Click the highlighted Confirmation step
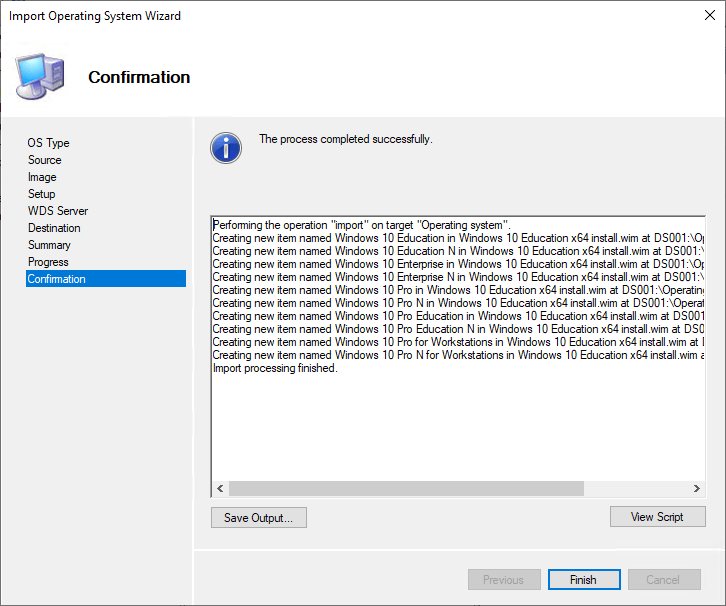726x606 pixels. click(57, 279)
